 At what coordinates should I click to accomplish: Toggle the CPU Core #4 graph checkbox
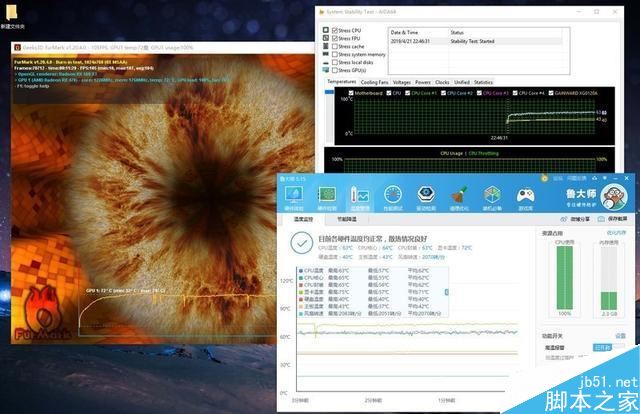(515, 93)
